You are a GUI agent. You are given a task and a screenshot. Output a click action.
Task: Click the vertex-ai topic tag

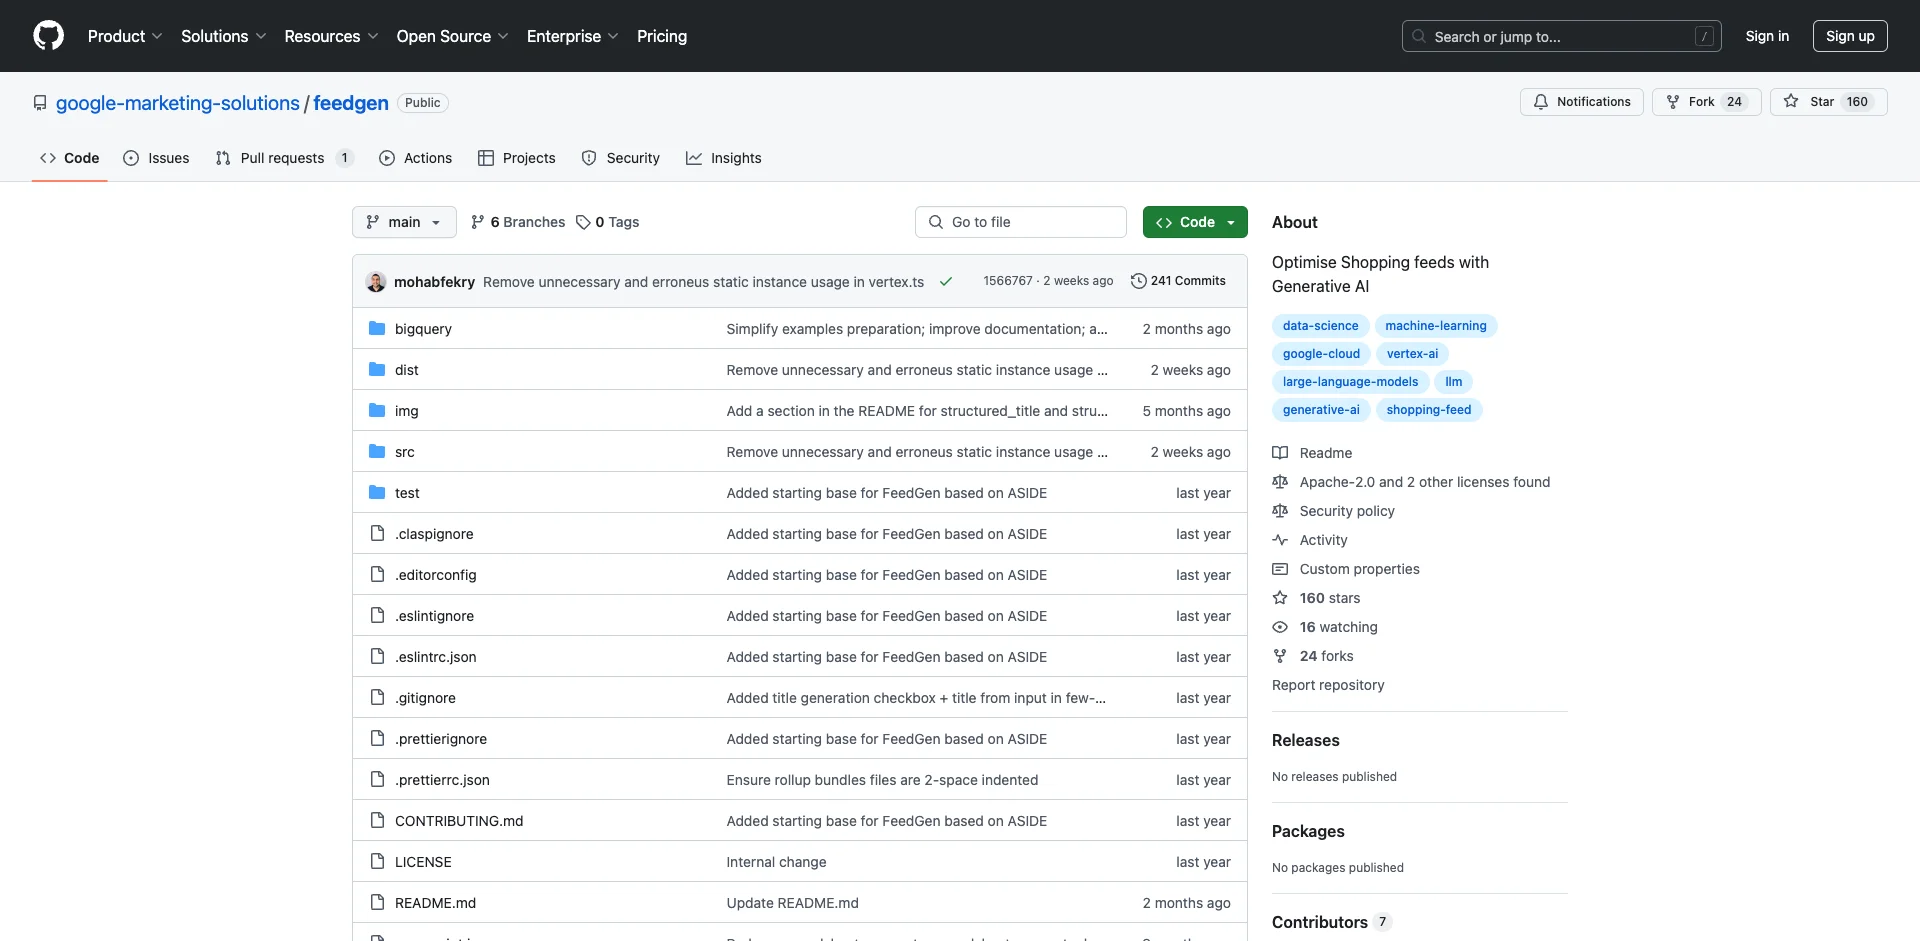[1412, 354]
